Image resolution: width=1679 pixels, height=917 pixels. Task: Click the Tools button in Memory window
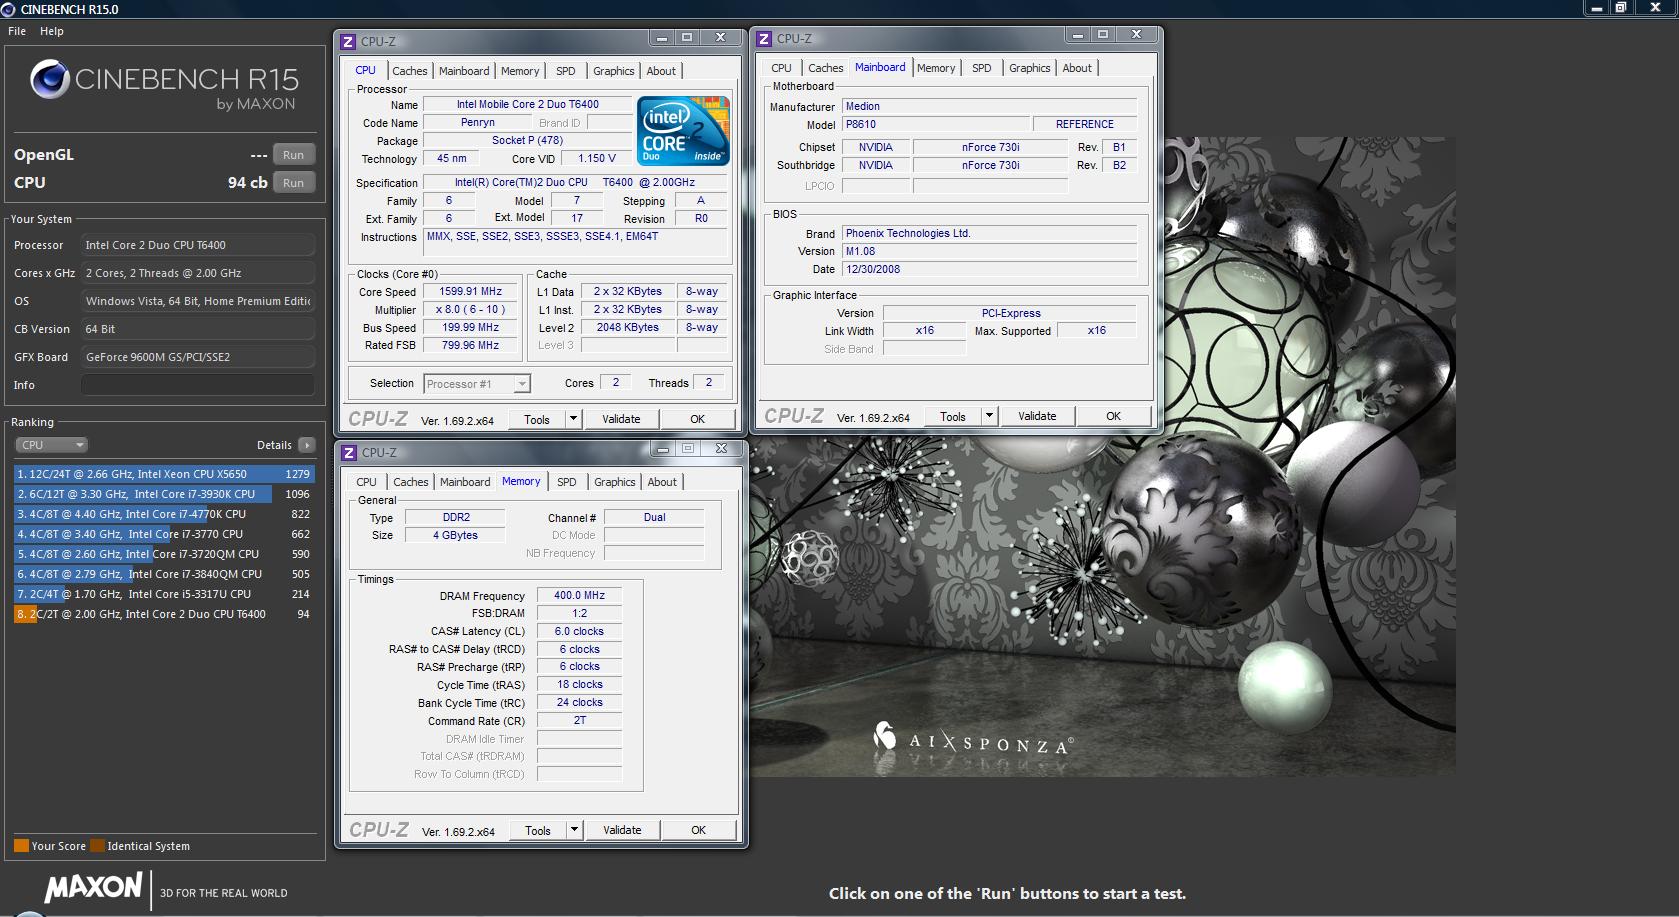(x=538, y=830)
